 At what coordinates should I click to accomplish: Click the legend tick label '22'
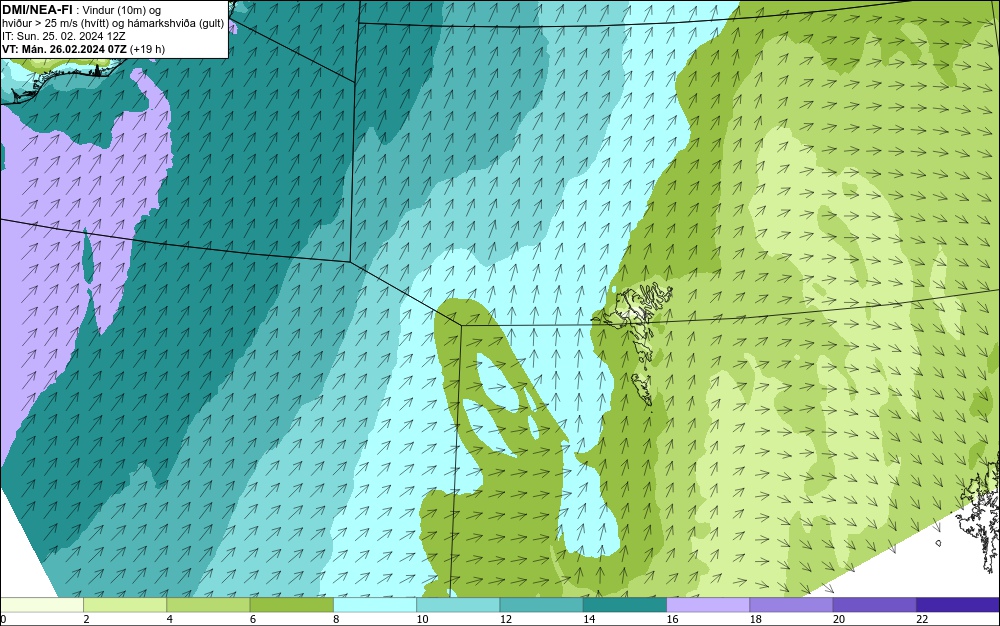pos(922,619)
